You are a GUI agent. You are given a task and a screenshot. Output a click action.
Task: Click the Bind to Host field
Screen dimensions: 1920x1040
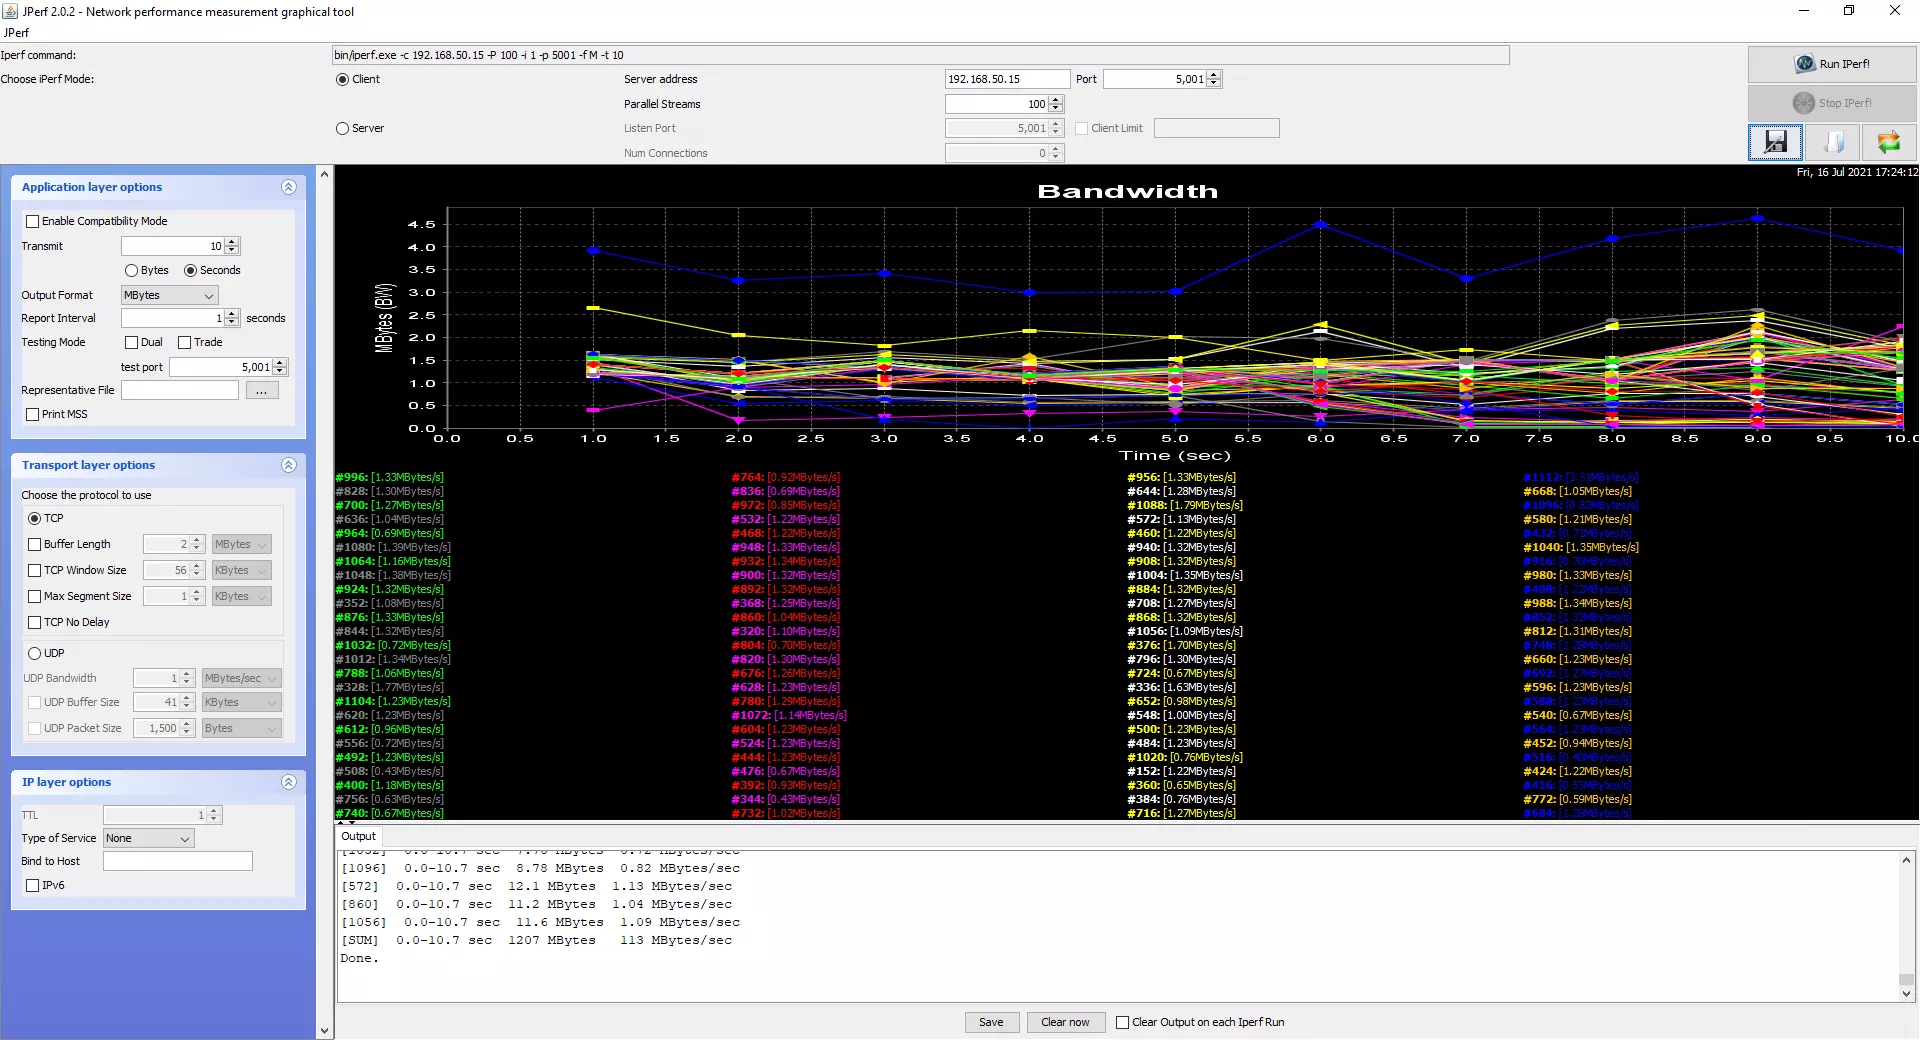click(x=178, y=861)
